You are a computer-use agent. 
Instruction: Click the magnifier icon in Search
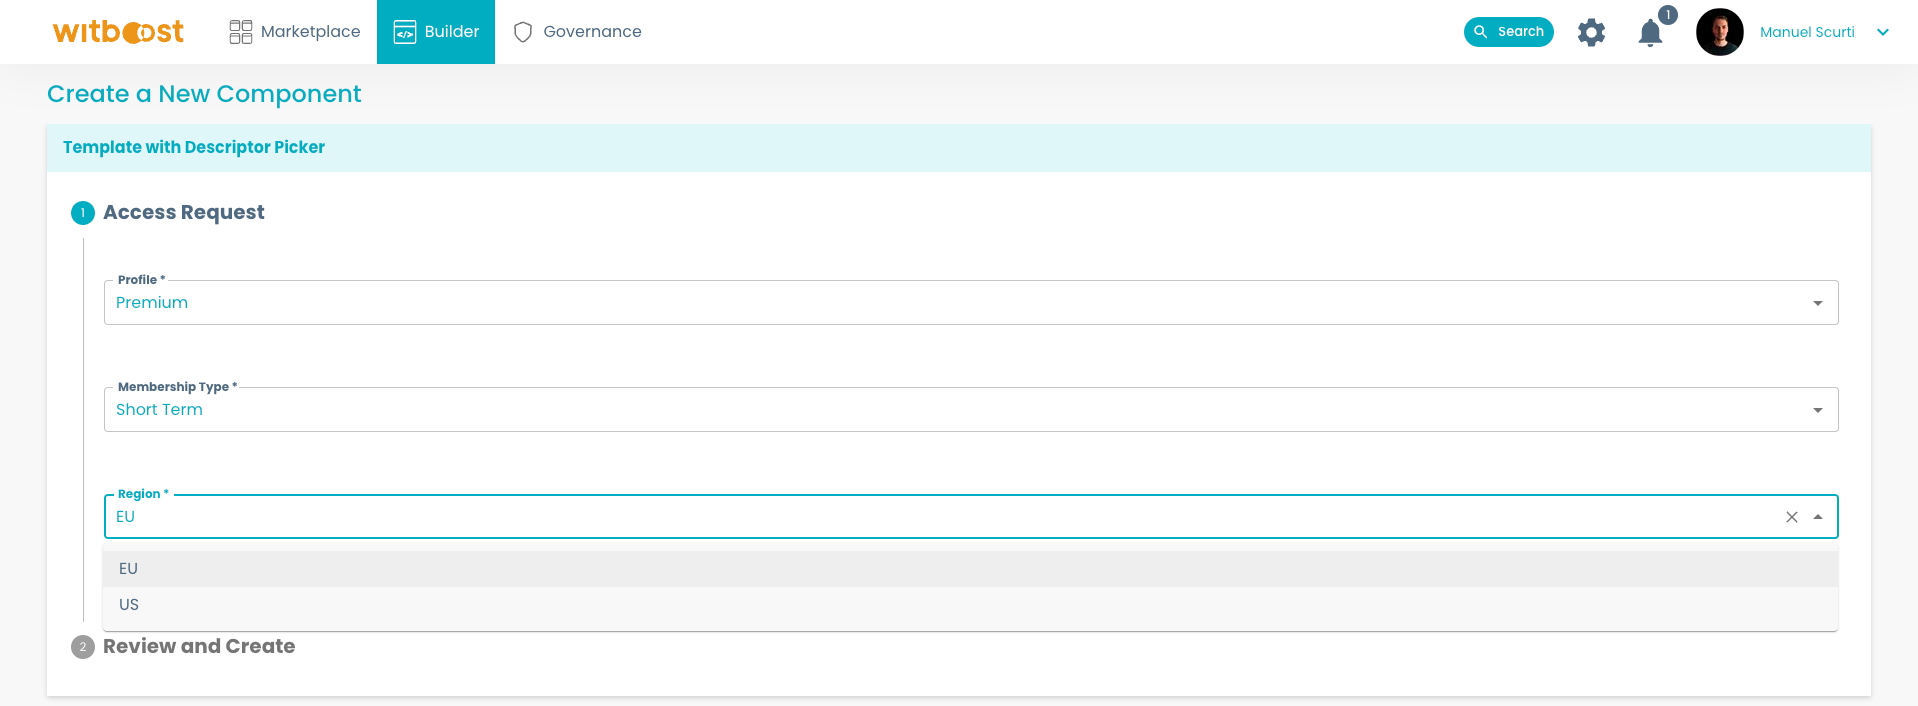coord(1481,32)
